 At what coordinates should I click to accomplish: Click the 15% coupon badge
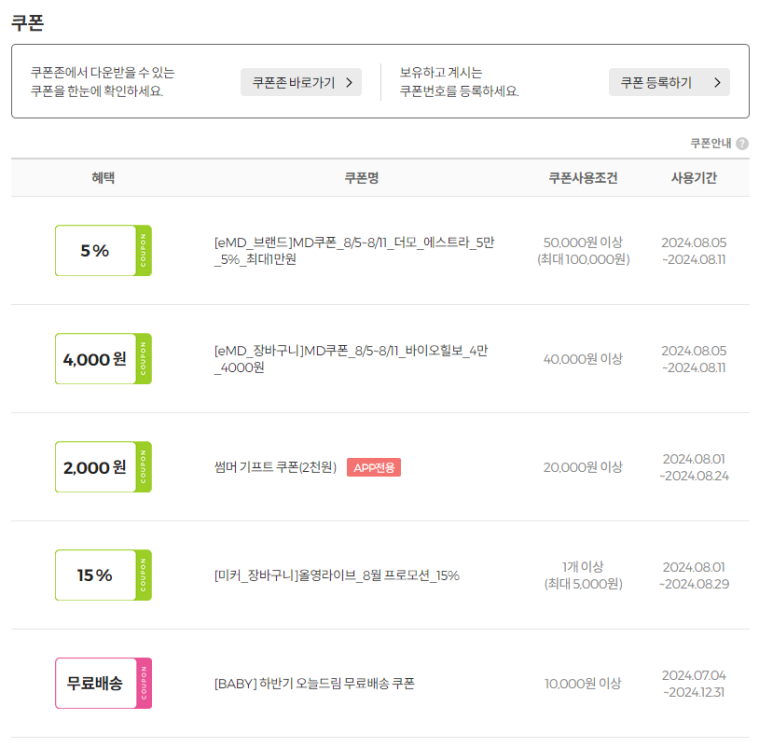click(103, 575)
